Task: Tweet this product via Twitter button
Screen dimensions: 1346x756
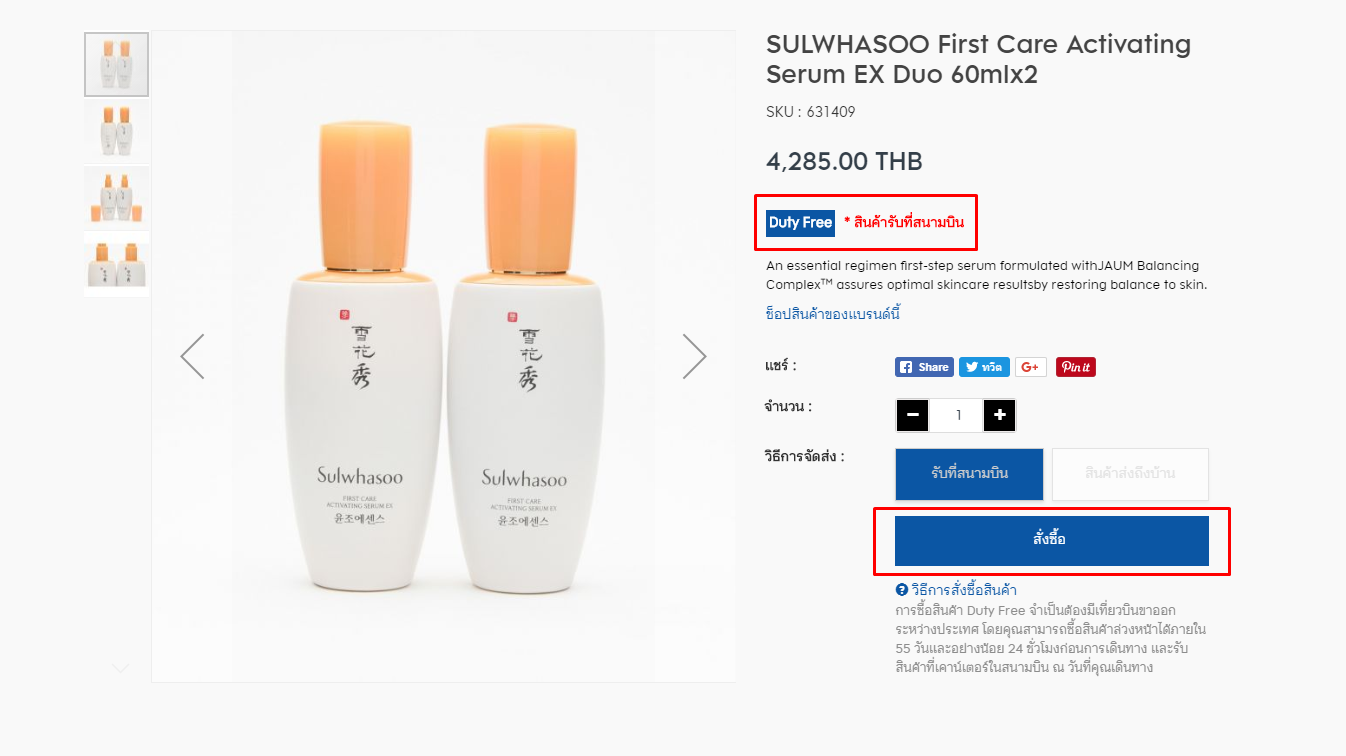Action: (984, 367)
